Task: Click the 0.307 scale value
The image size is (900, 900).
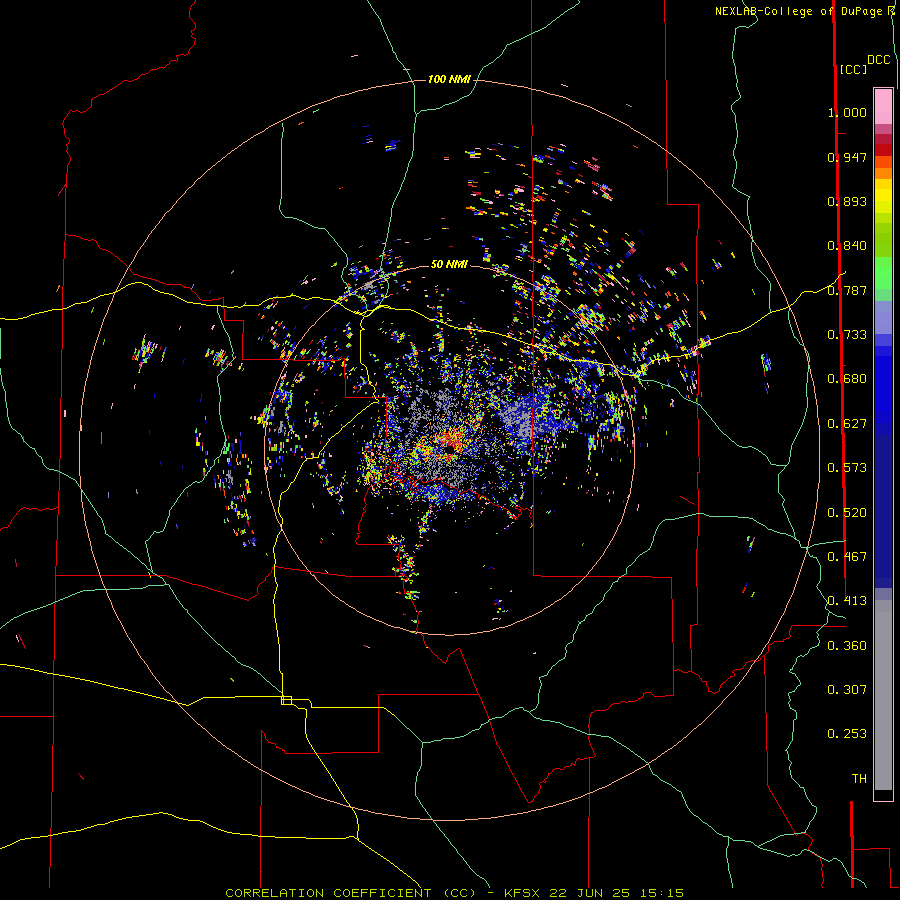Action: click(847, 690)
